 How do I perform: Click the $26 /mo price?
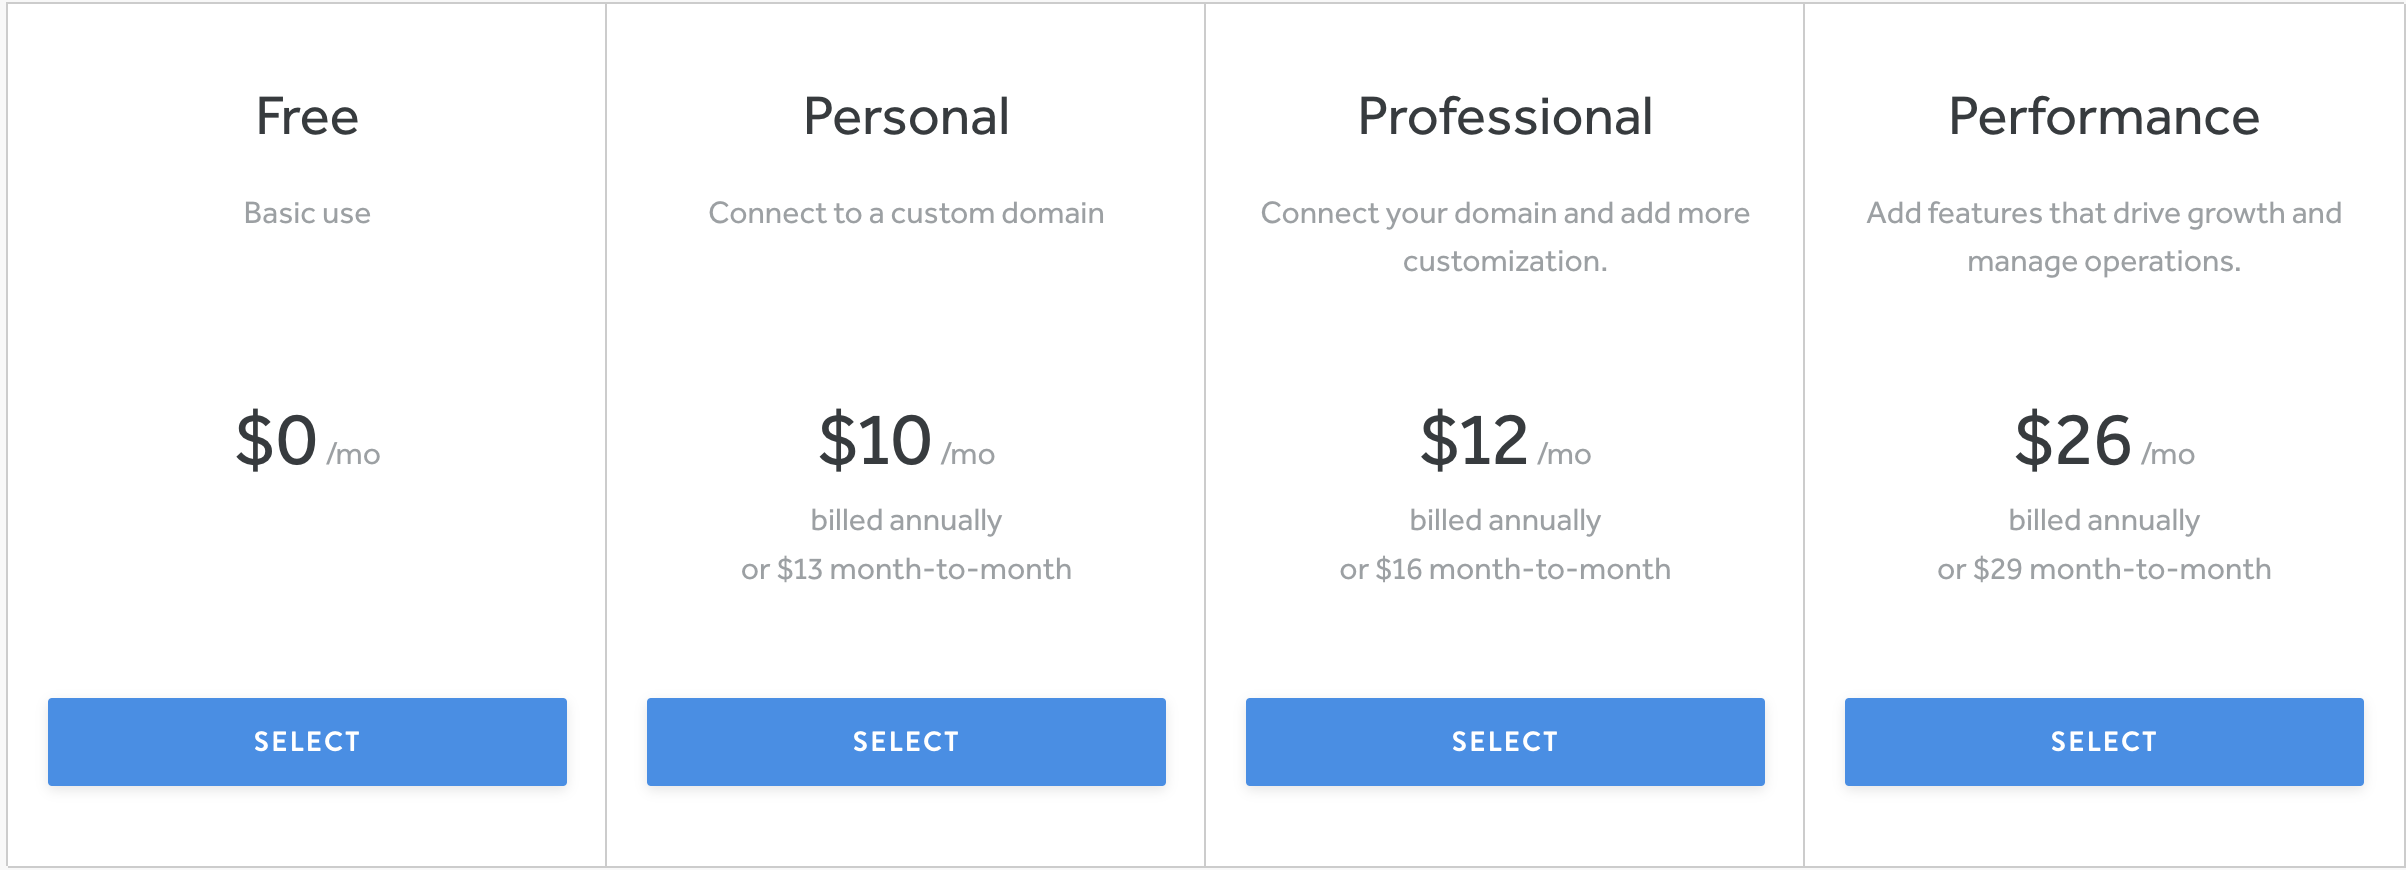click(2104, 441)
